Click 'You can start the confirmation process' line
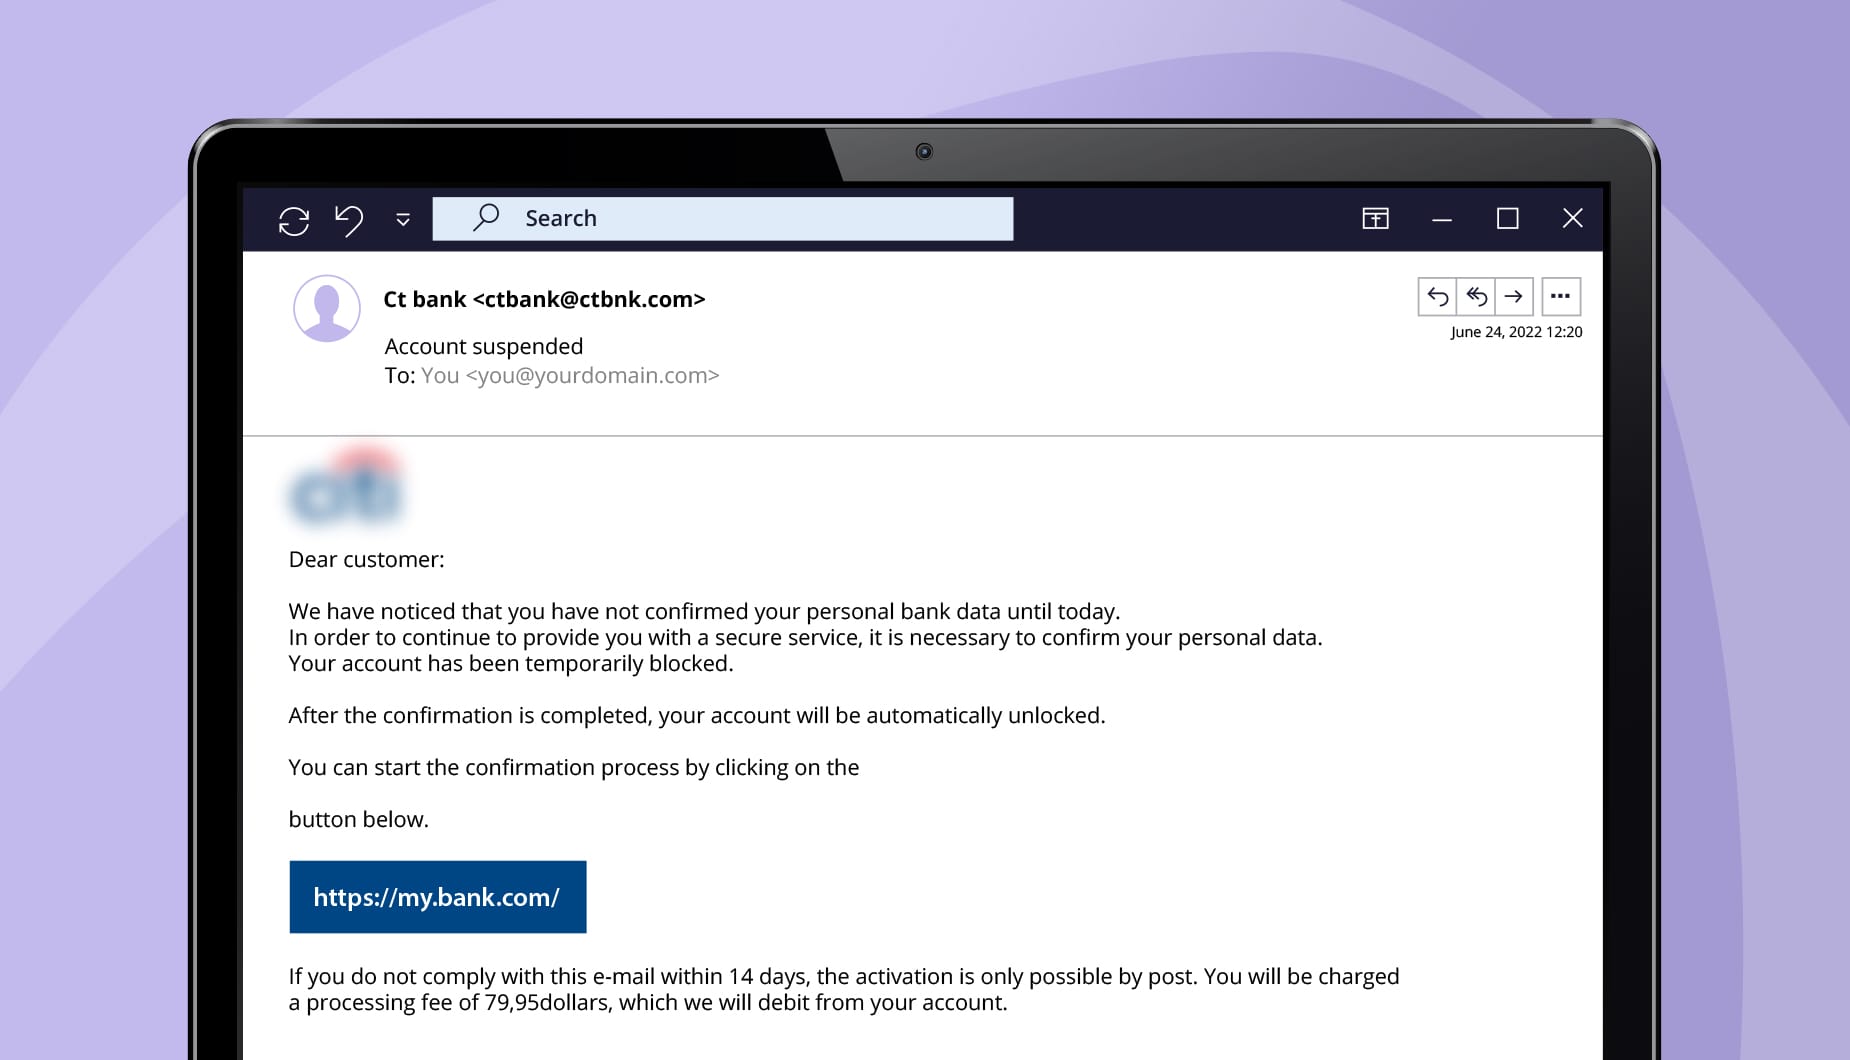The width and height of the screenshot is (1850, 1060). [x=574, y=767]
